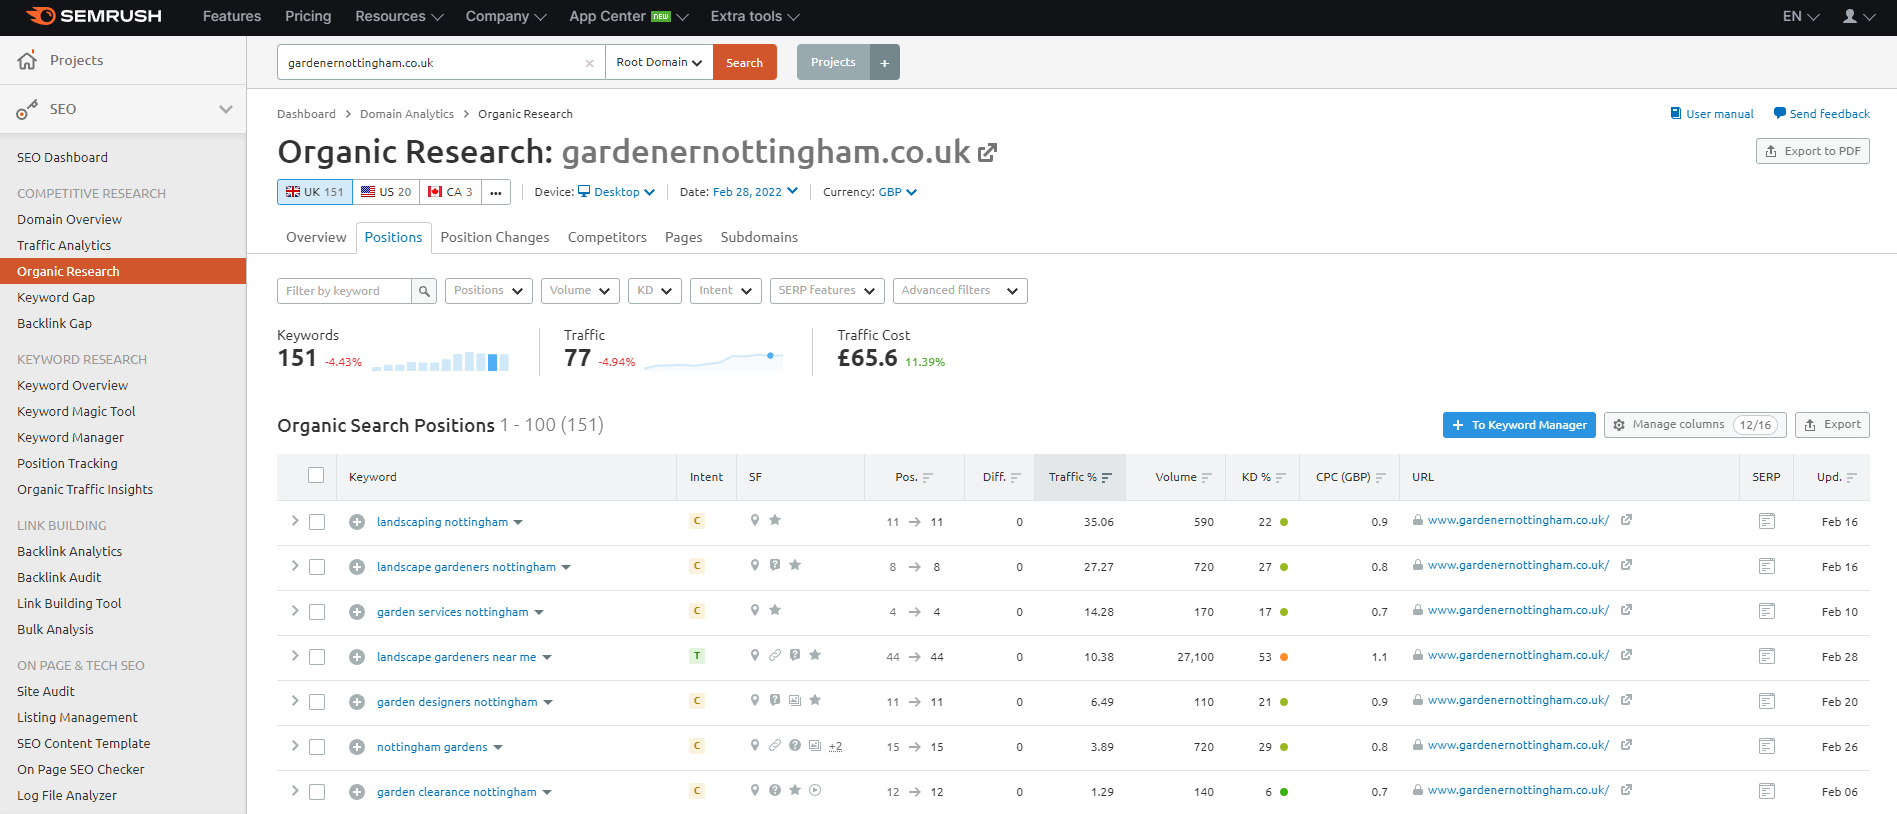Screen dimensions: 1897x814
Task: Add 'nottingham gardens' via plus icon
Action: coord(357,747)
